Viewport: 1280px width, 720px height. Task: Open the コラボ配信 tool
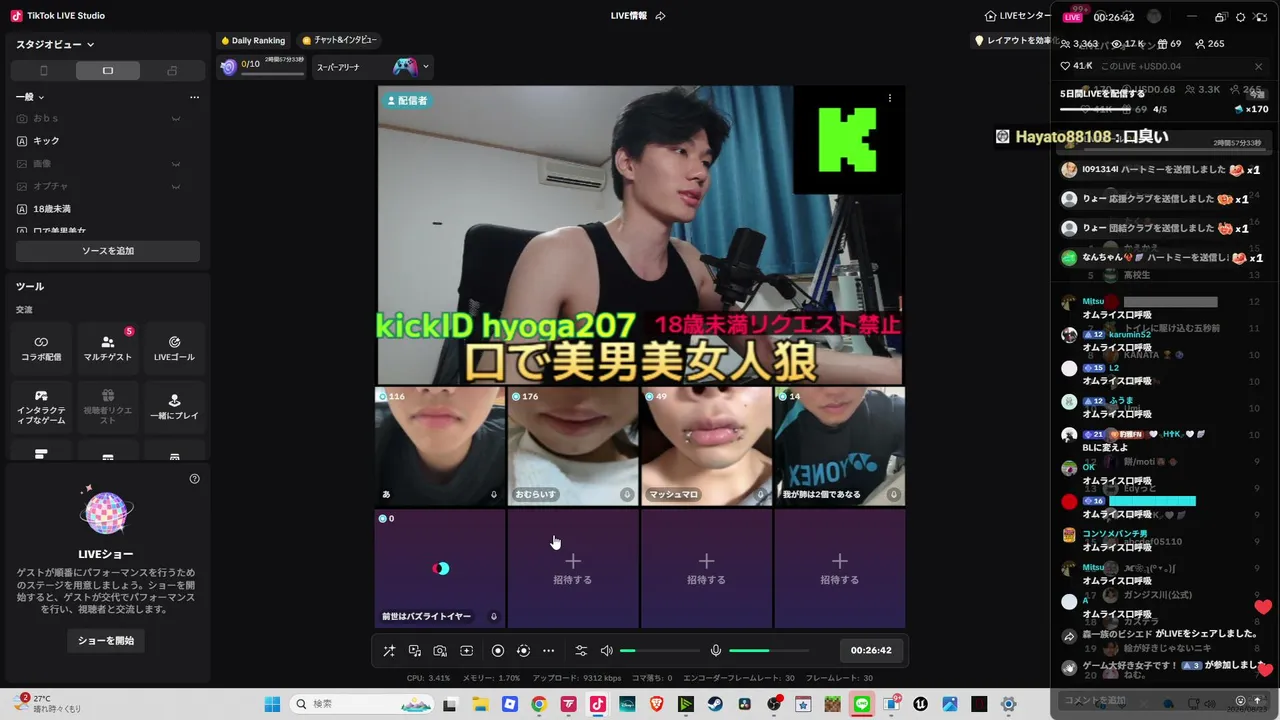[41, 348]
